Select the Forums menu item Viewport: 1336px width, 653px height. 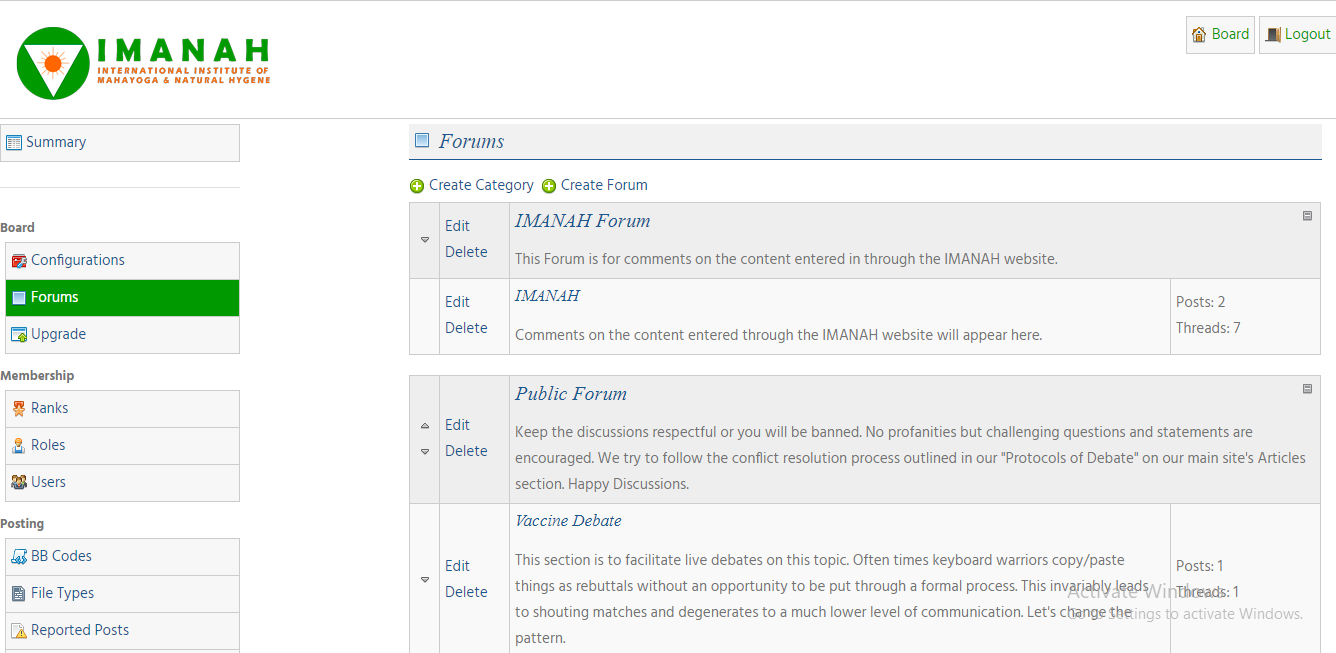(x=122, y=297)
